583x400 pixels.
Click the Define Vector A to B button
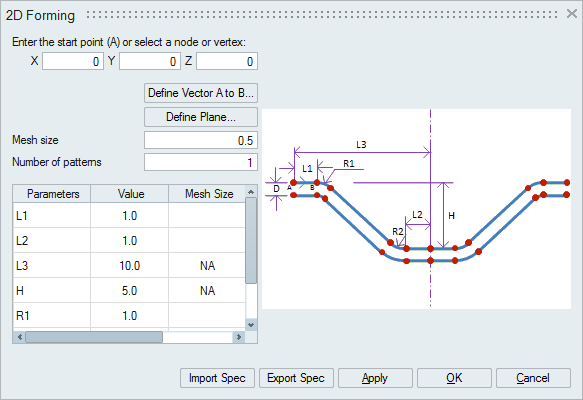(201, 93)
